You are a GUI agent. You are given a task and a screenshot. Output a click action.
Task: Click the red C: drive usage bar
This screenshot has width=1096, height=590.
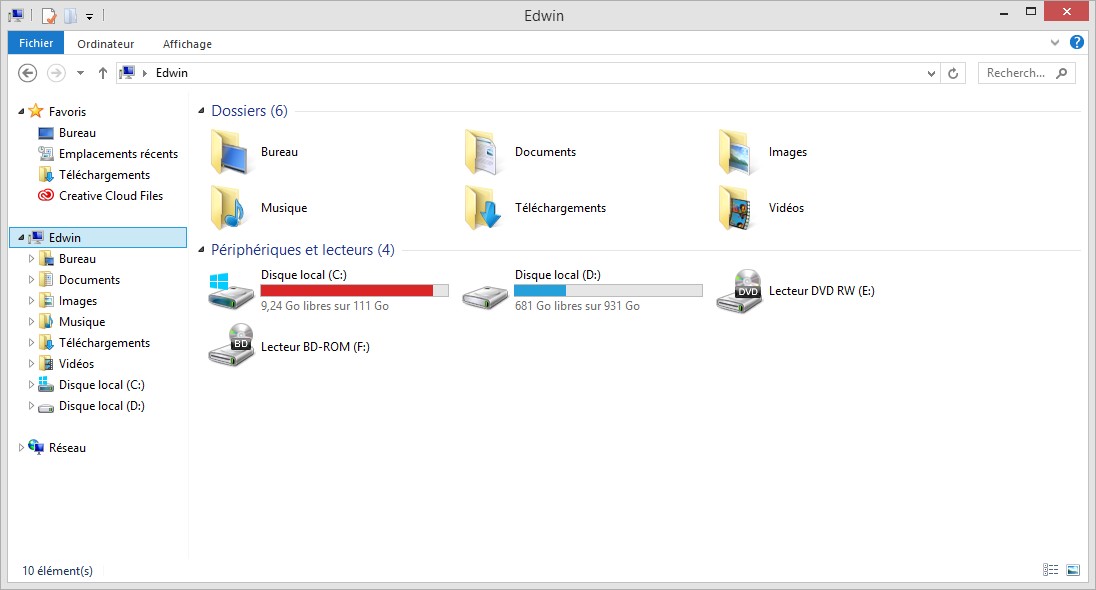point(354,291)
